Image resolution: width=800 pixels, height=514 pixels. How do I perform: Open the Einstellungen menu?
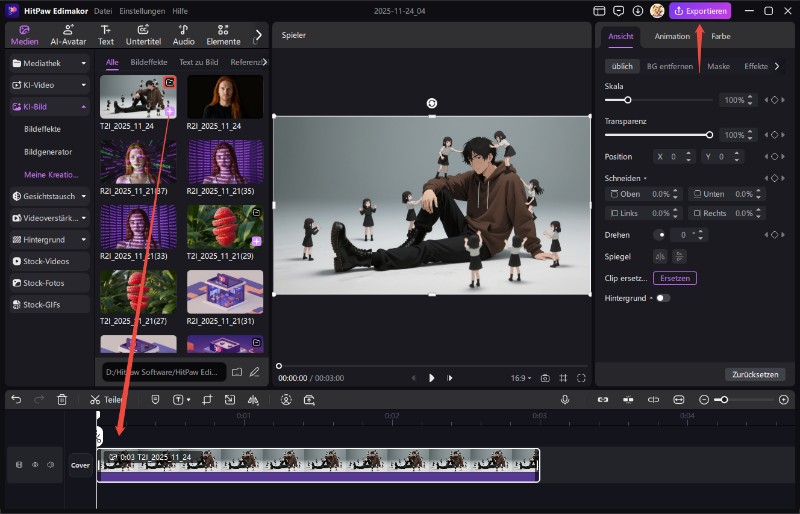coord(143,10)
